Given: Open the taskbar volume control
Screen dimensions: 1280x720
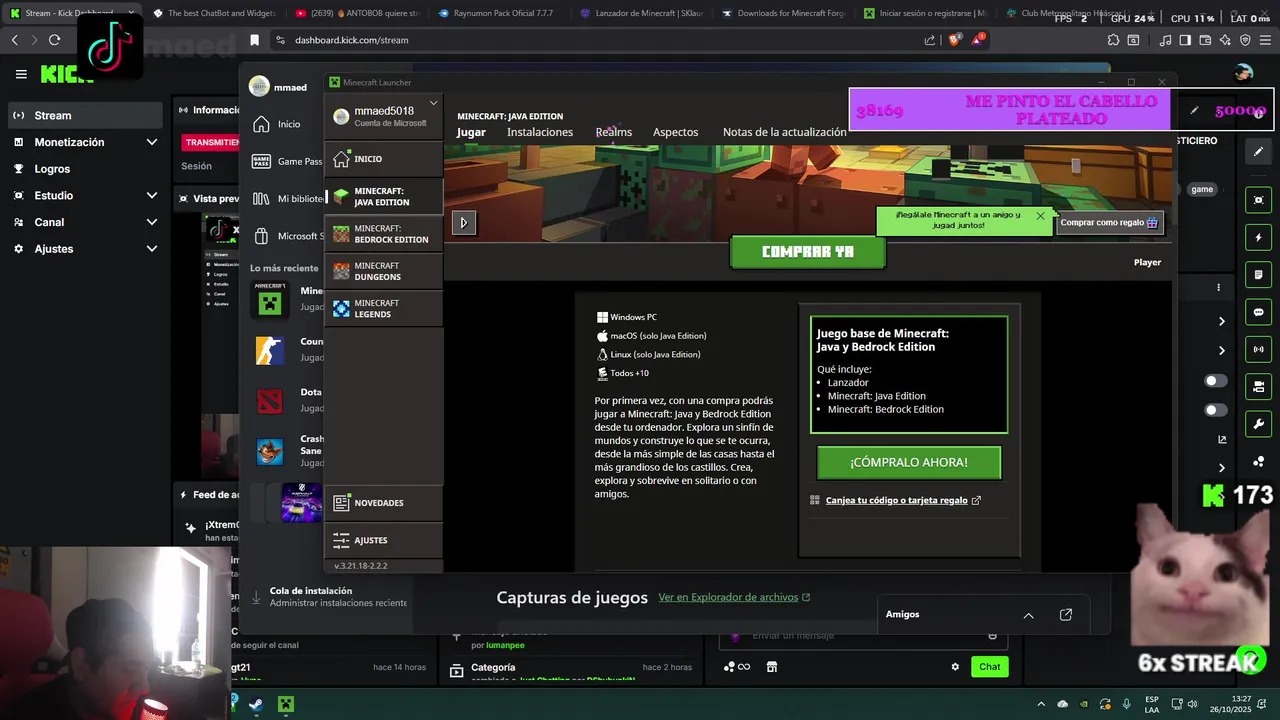Looking at the screenshot, I should (1192, 704).
